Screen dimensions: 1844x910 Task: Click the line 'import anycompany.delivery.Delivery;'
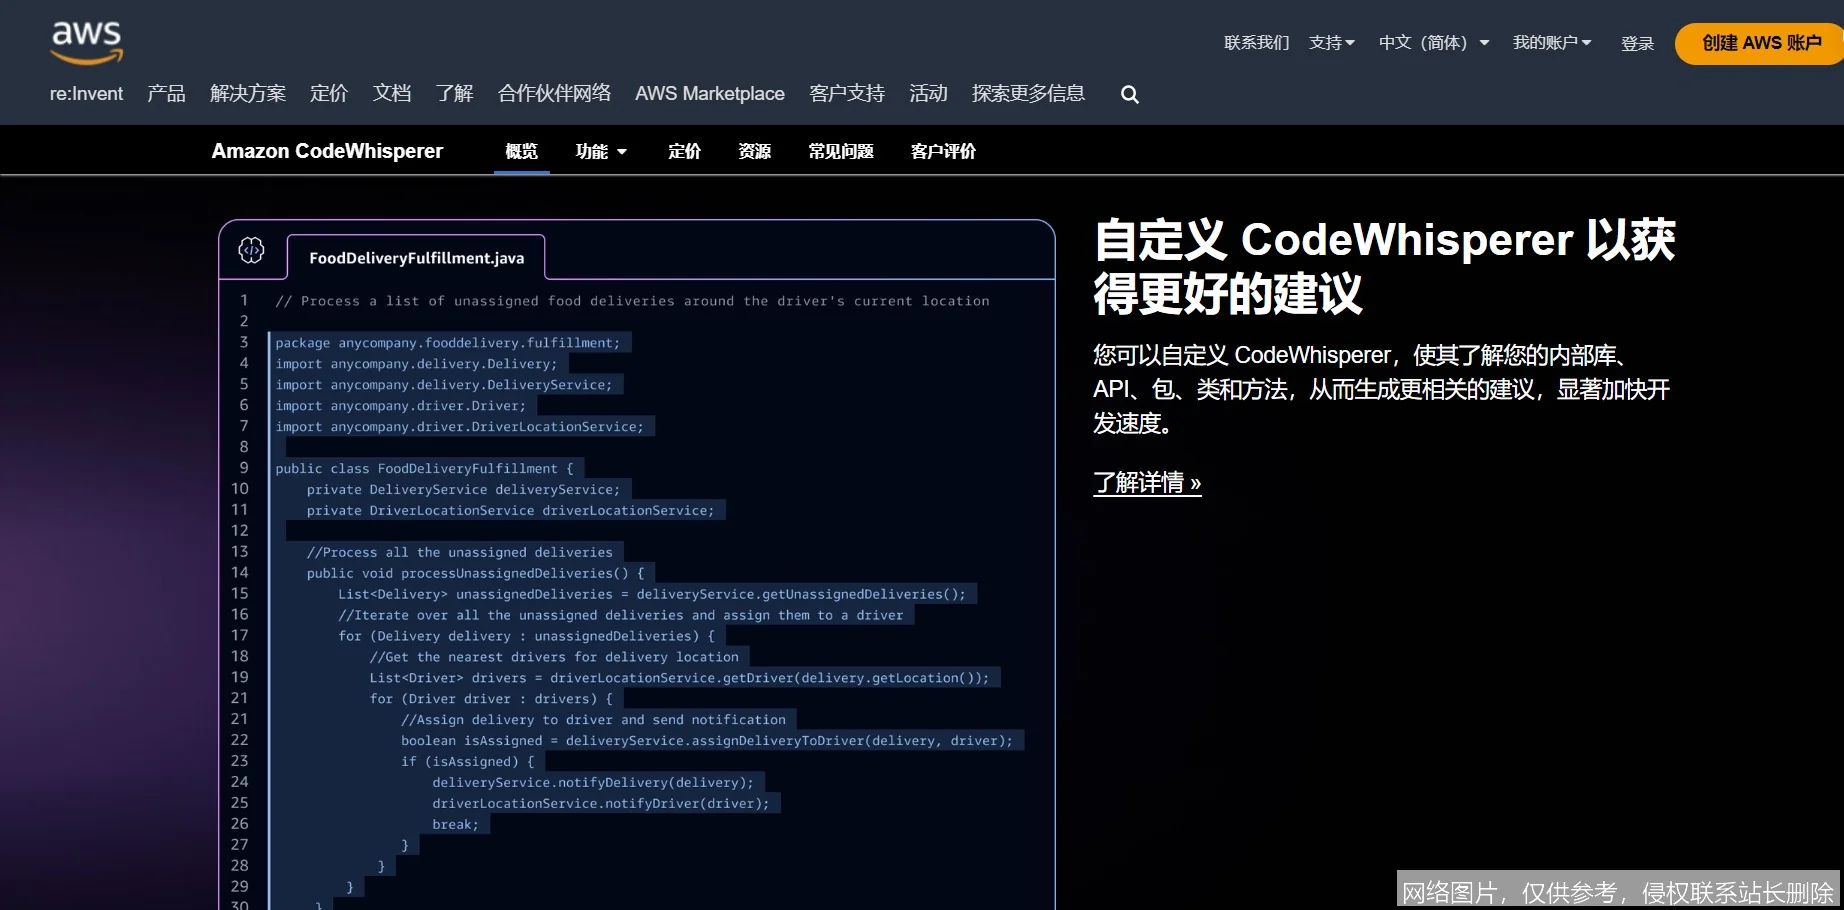(416, 364)
